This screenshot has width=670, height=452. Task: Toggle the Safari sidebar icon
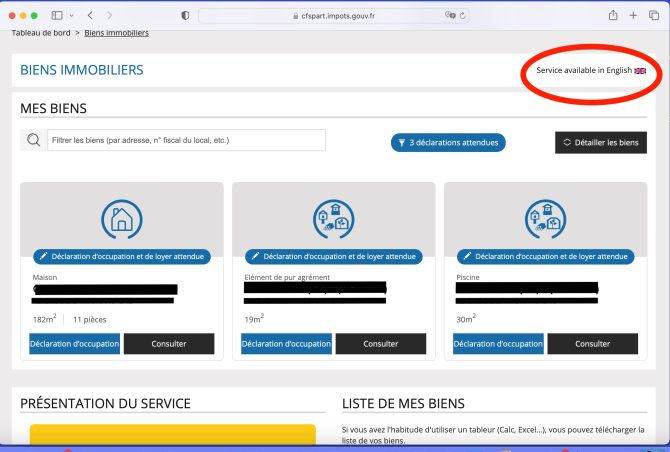tap(56, 16)
